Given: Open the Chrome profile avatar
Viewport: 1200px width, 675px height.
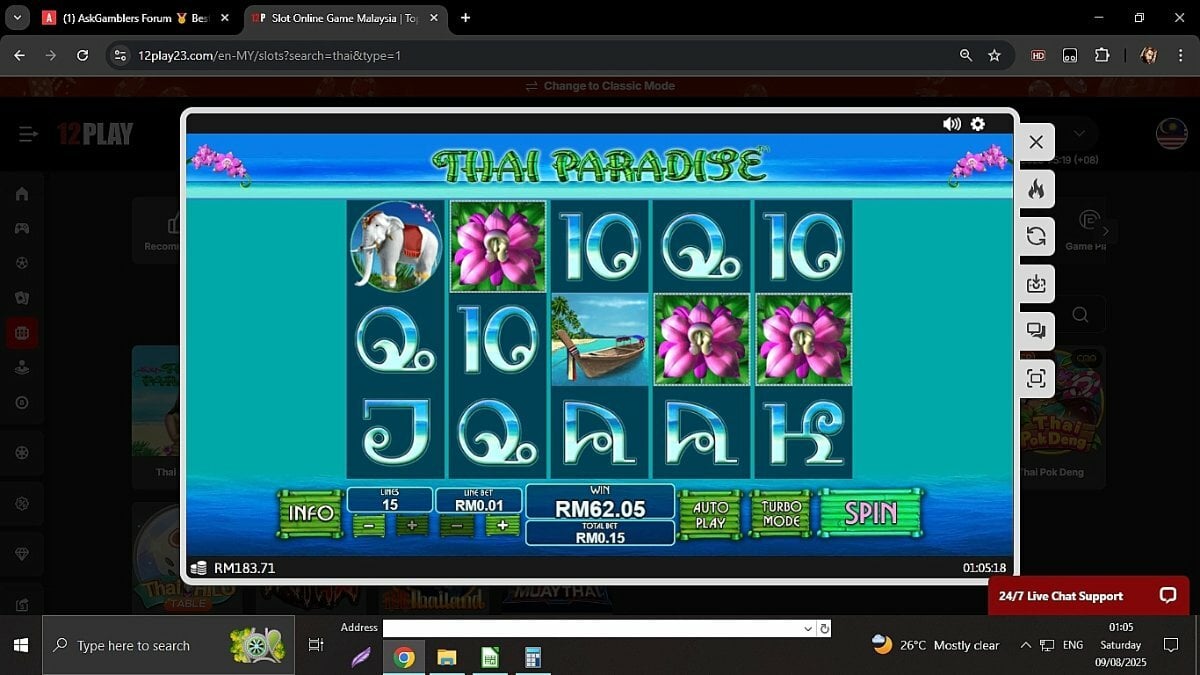Looking at the screenshot, I should (1148, 56).
